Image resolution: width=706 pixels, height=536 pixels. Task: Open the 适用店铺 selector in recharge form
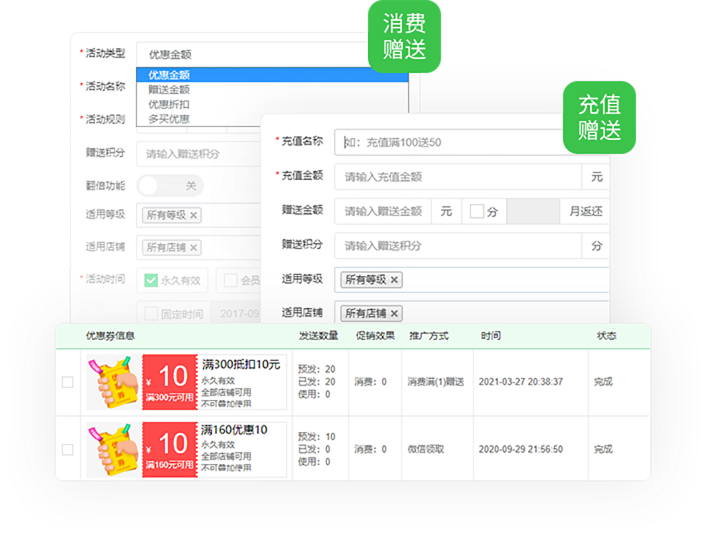pyautogui.click(x=470, y=313)
